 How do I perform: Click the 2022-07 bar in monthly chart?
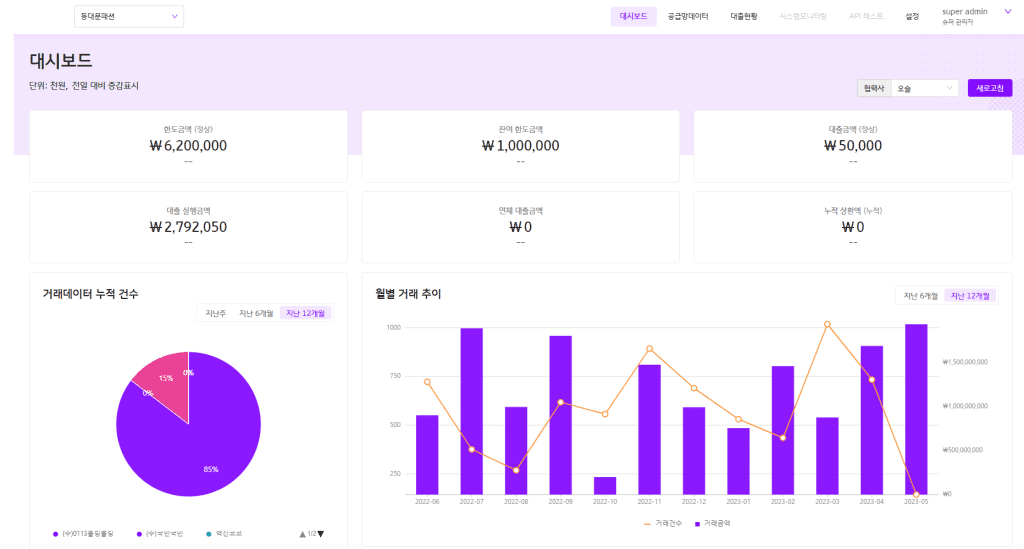(472, 410)
